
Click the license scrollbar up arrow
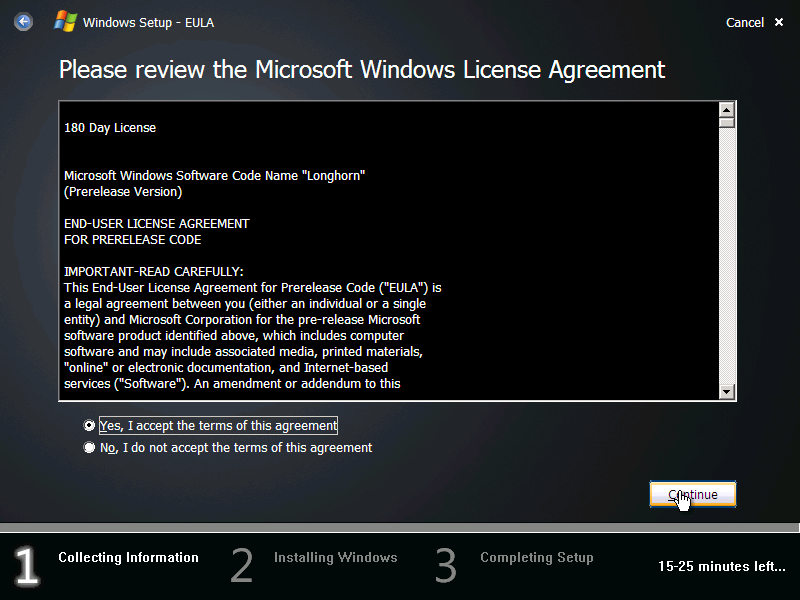pos(727,109)
